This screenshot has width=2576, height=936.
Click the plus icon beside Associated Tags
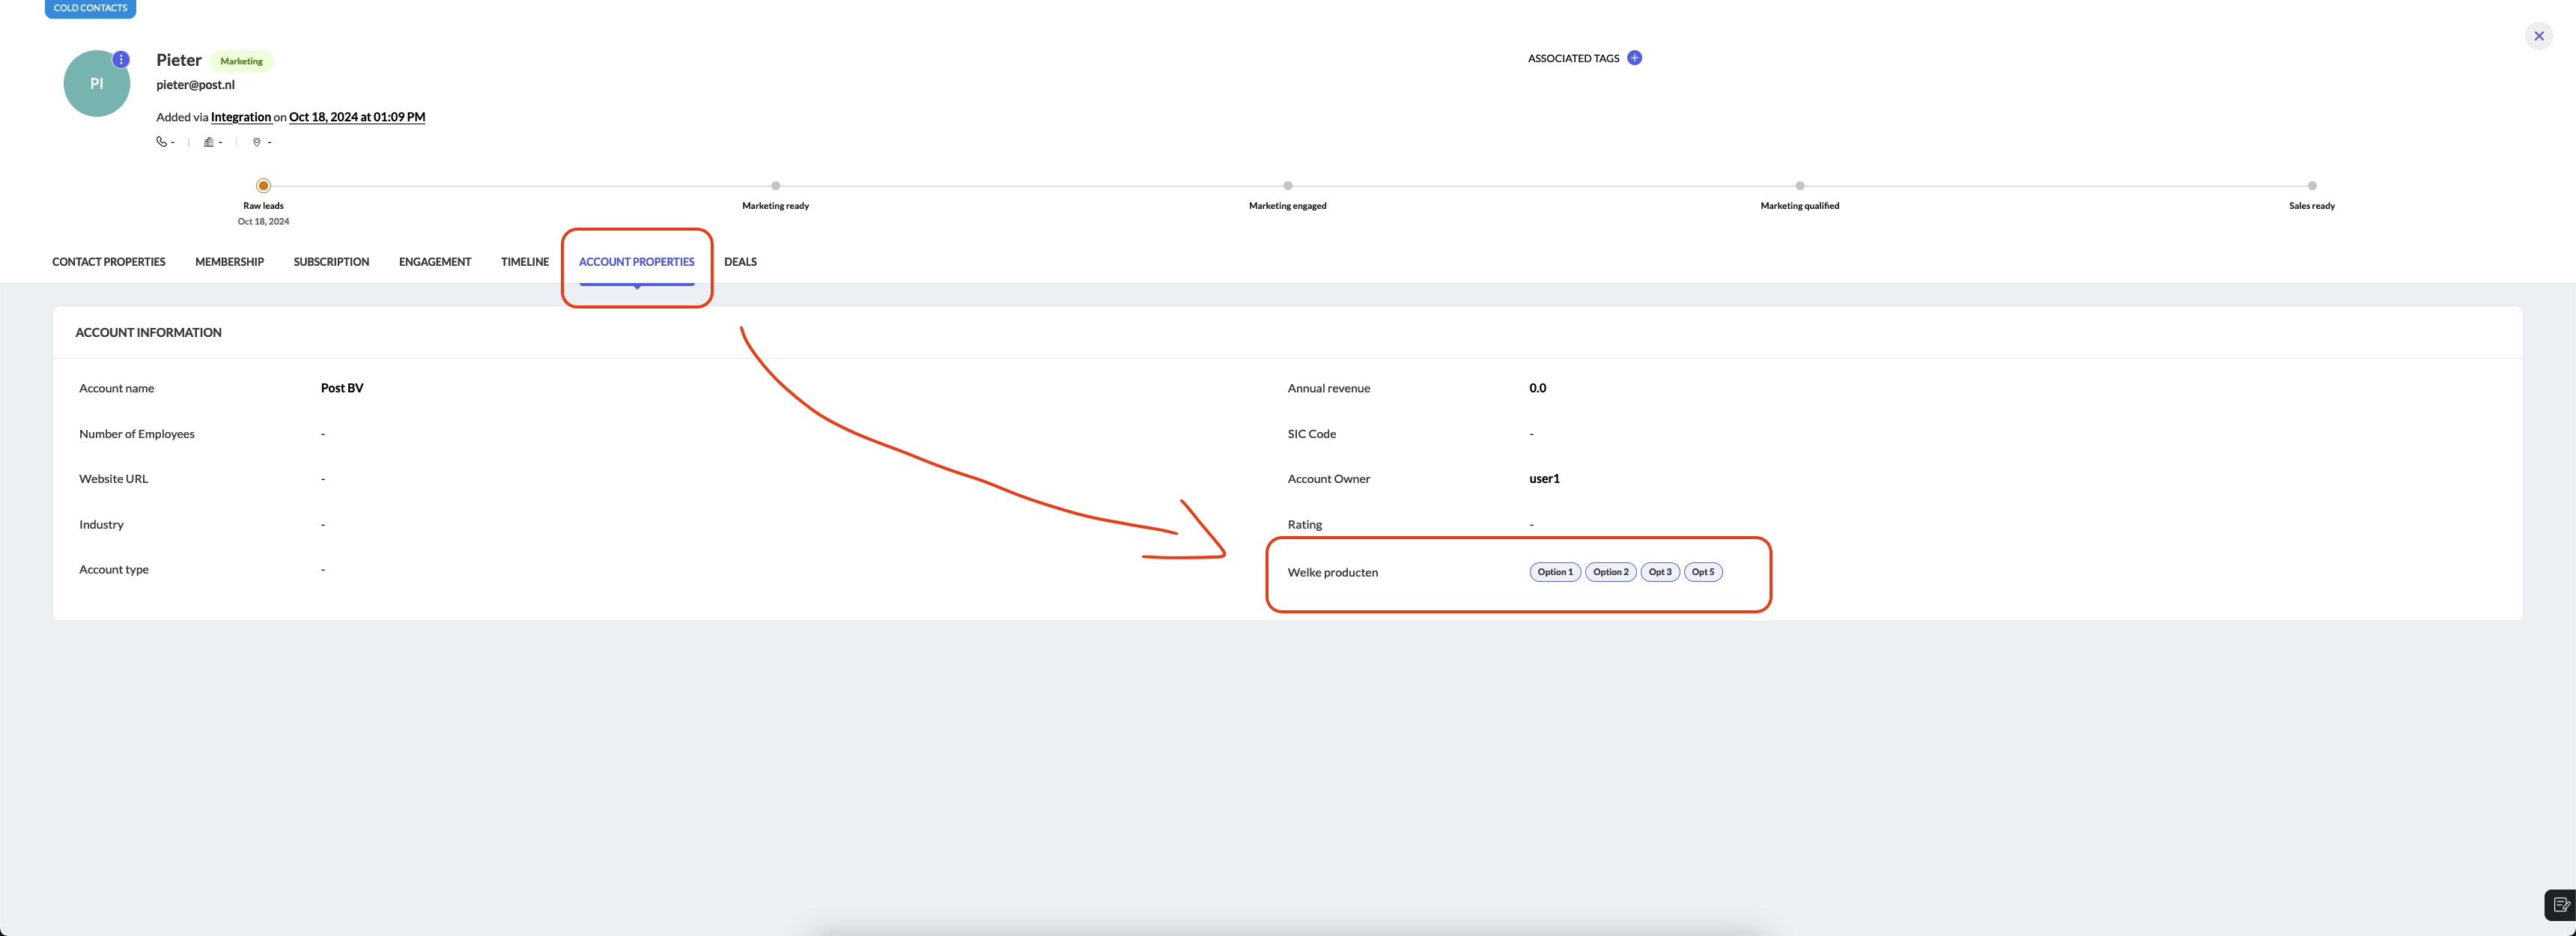point(1634,58)
